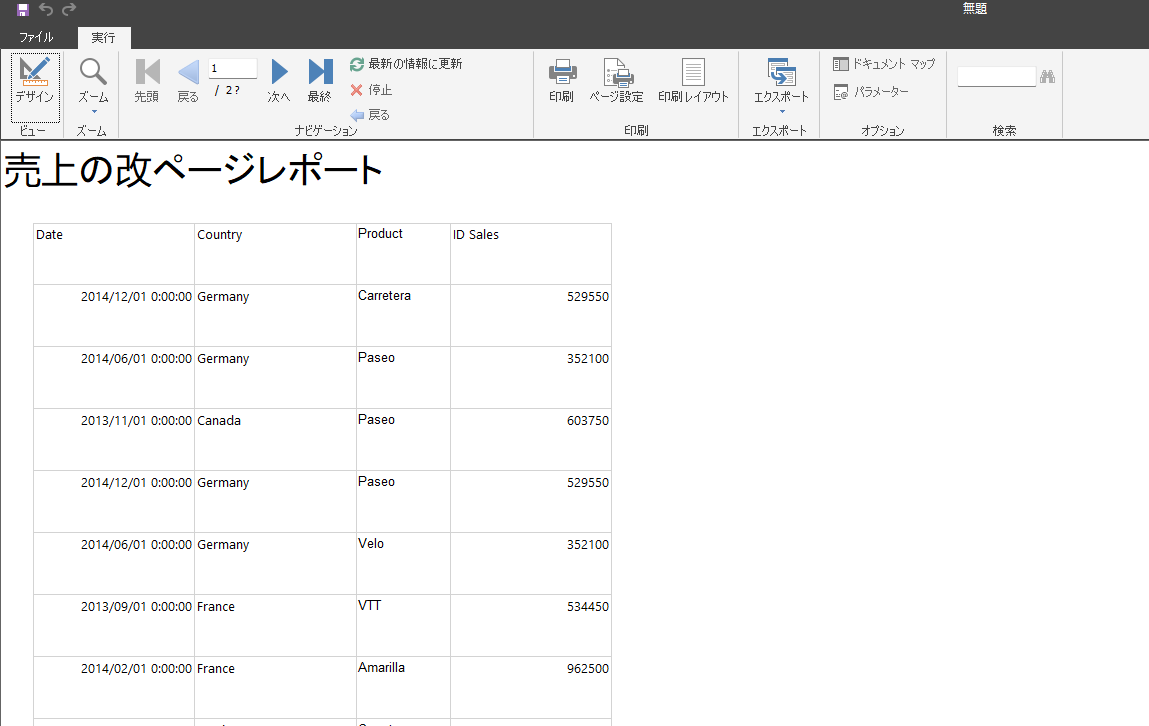1149x726 pixels.
Task: Click the page number input field
Action: pos(232,68)
